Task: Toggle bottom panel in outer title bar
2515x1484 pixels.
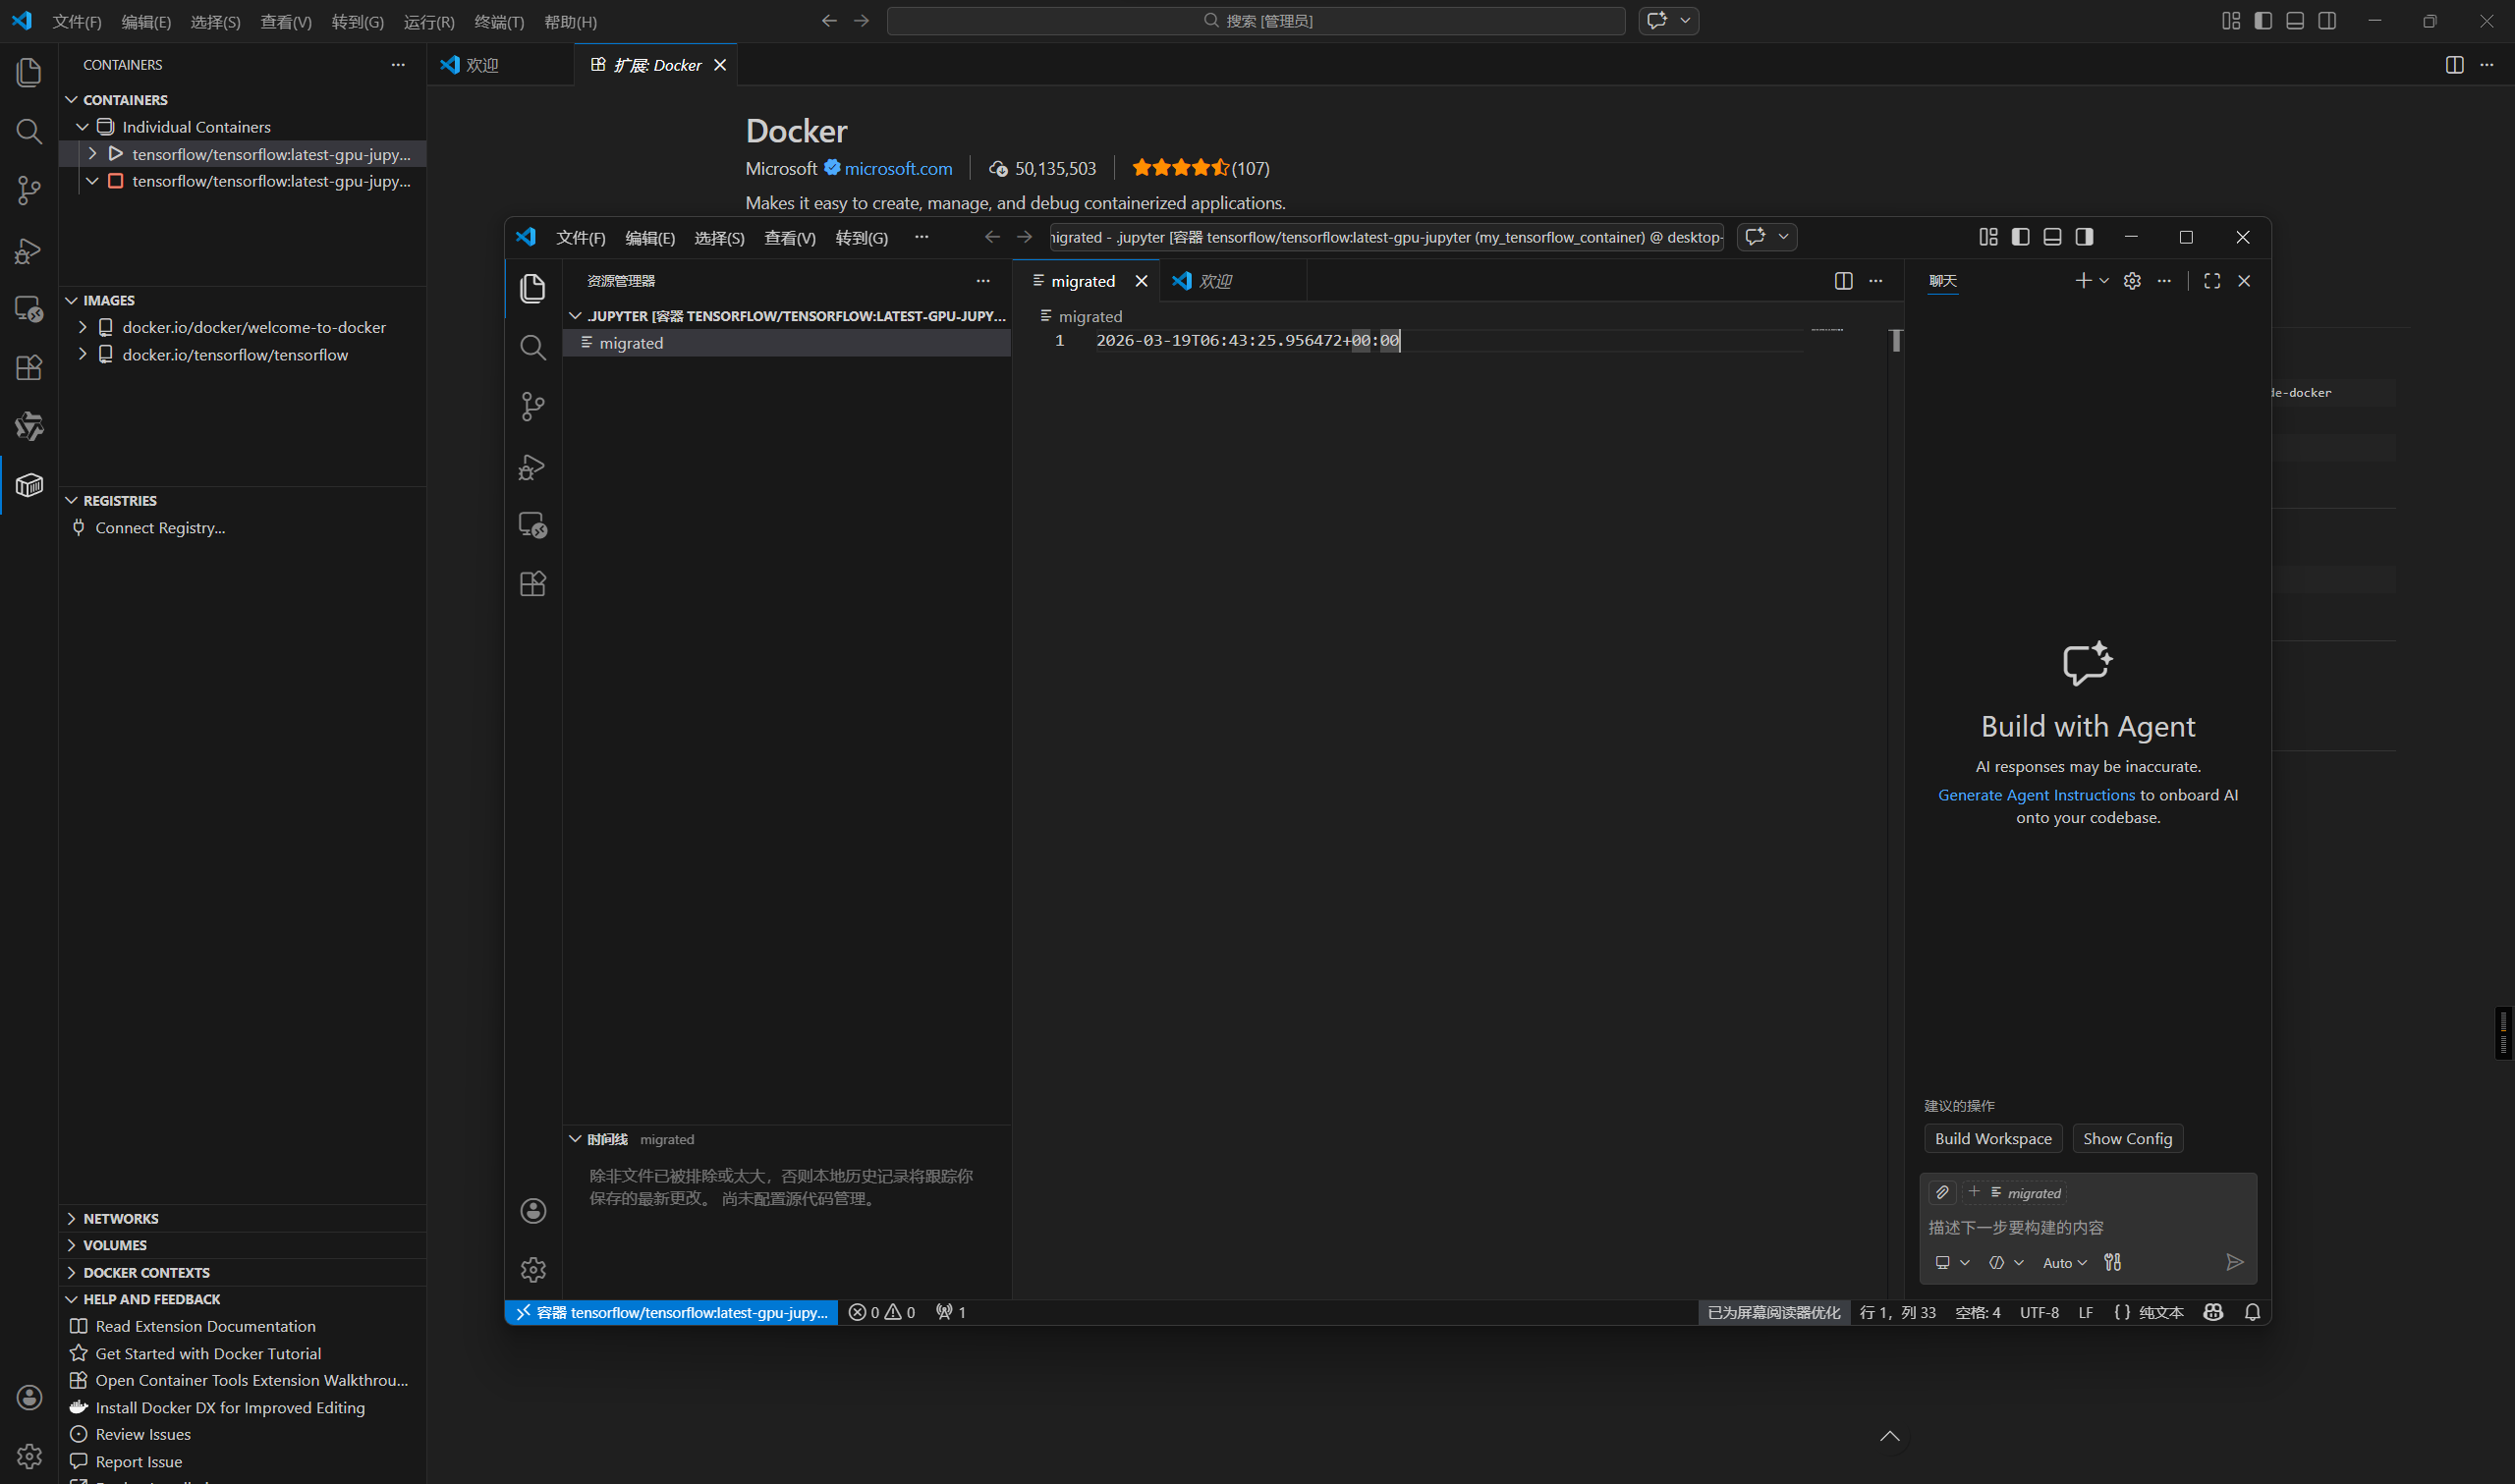Action: pos(2295,21)
